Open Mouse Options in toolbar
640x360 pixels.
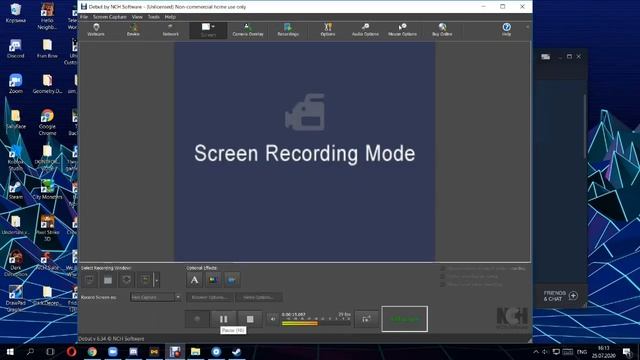[x=402, y=30]
